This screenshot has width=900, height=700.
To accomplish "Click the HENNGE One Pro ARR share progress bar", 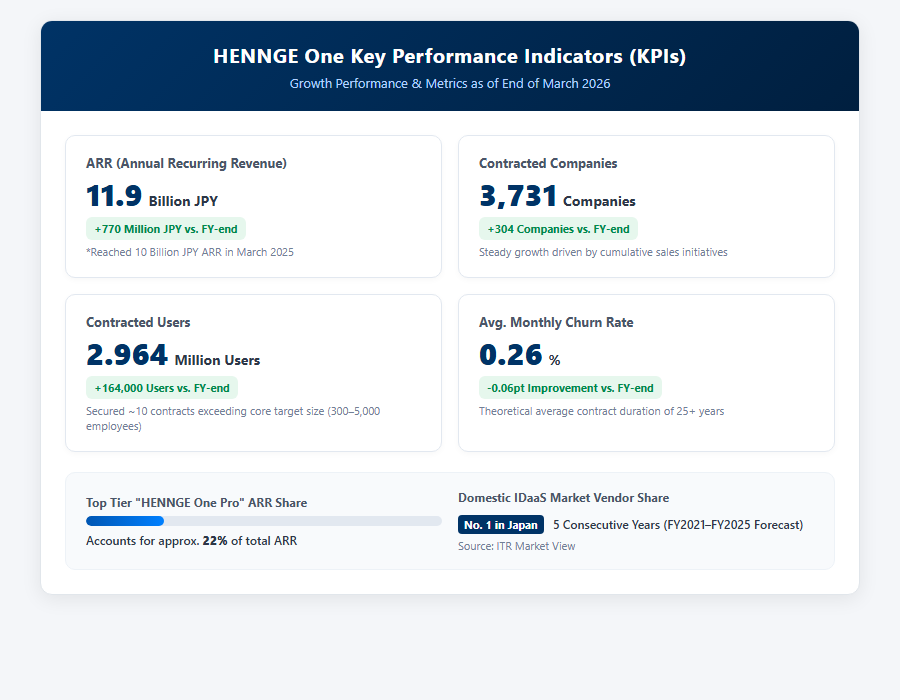I will (264, 521).
